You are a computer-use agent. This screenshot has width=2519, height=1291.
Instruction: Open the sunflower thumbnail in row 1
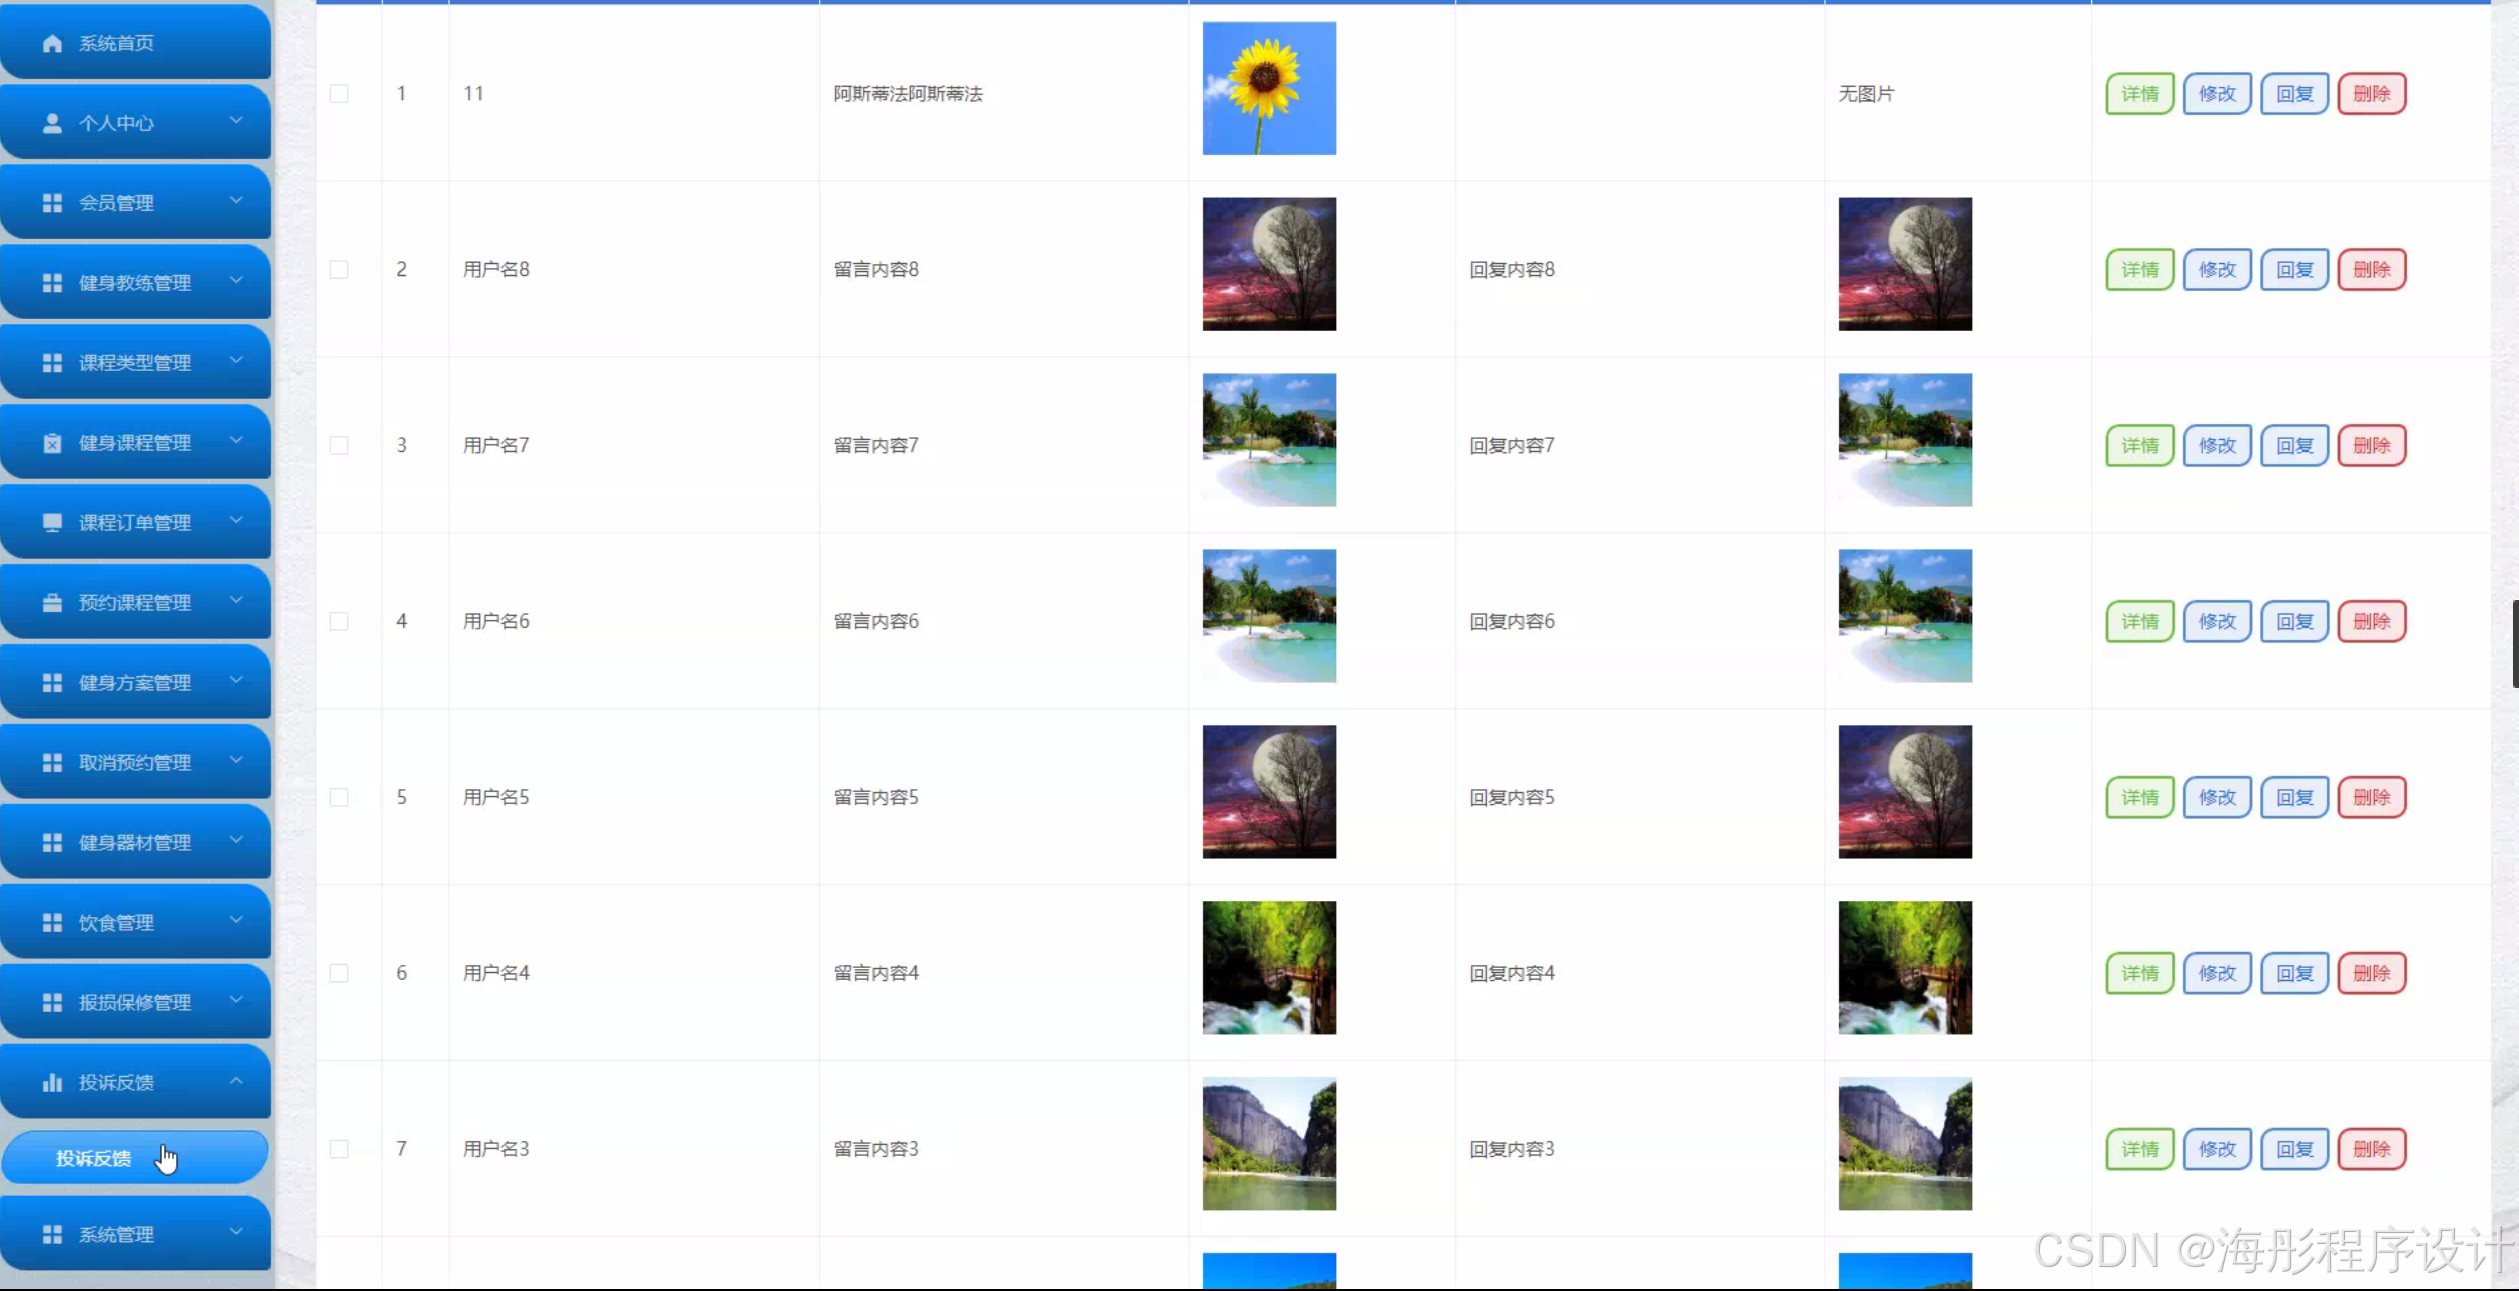pyautogui.click(x=1268, y=89)
